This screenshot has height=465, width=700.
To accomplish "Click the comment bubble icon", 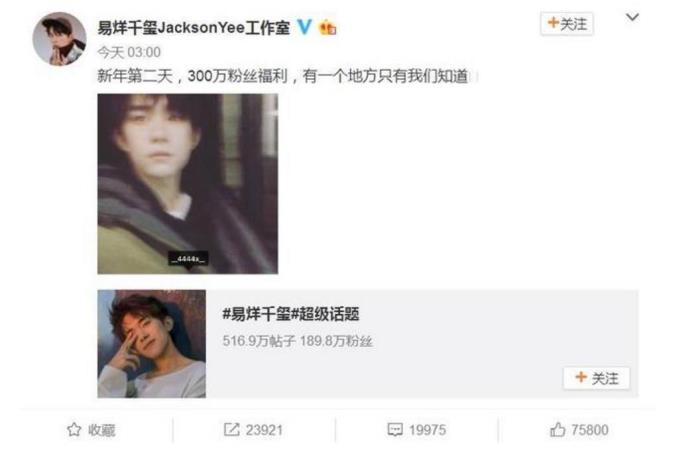I will pyautogui.click(x=395, y=430).
